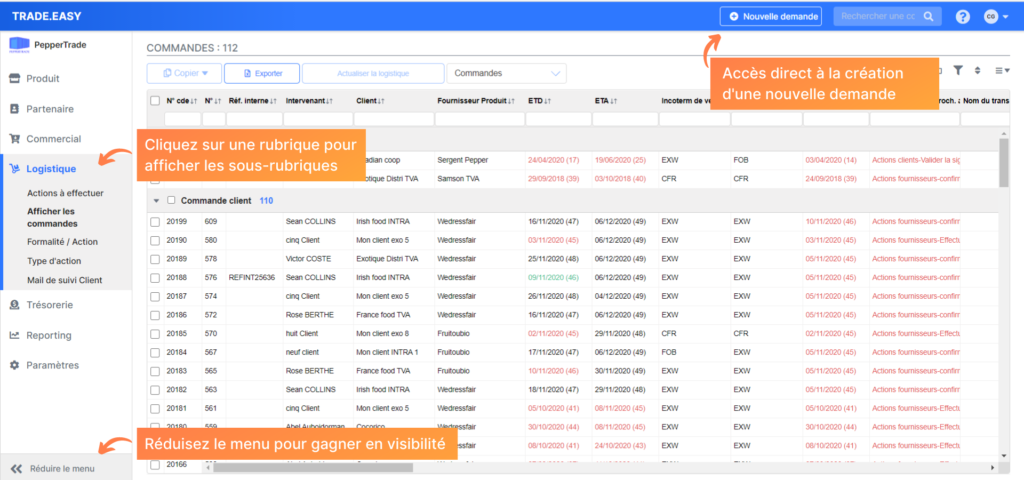Select checkbox for order 20188

[x=155, y=278]
